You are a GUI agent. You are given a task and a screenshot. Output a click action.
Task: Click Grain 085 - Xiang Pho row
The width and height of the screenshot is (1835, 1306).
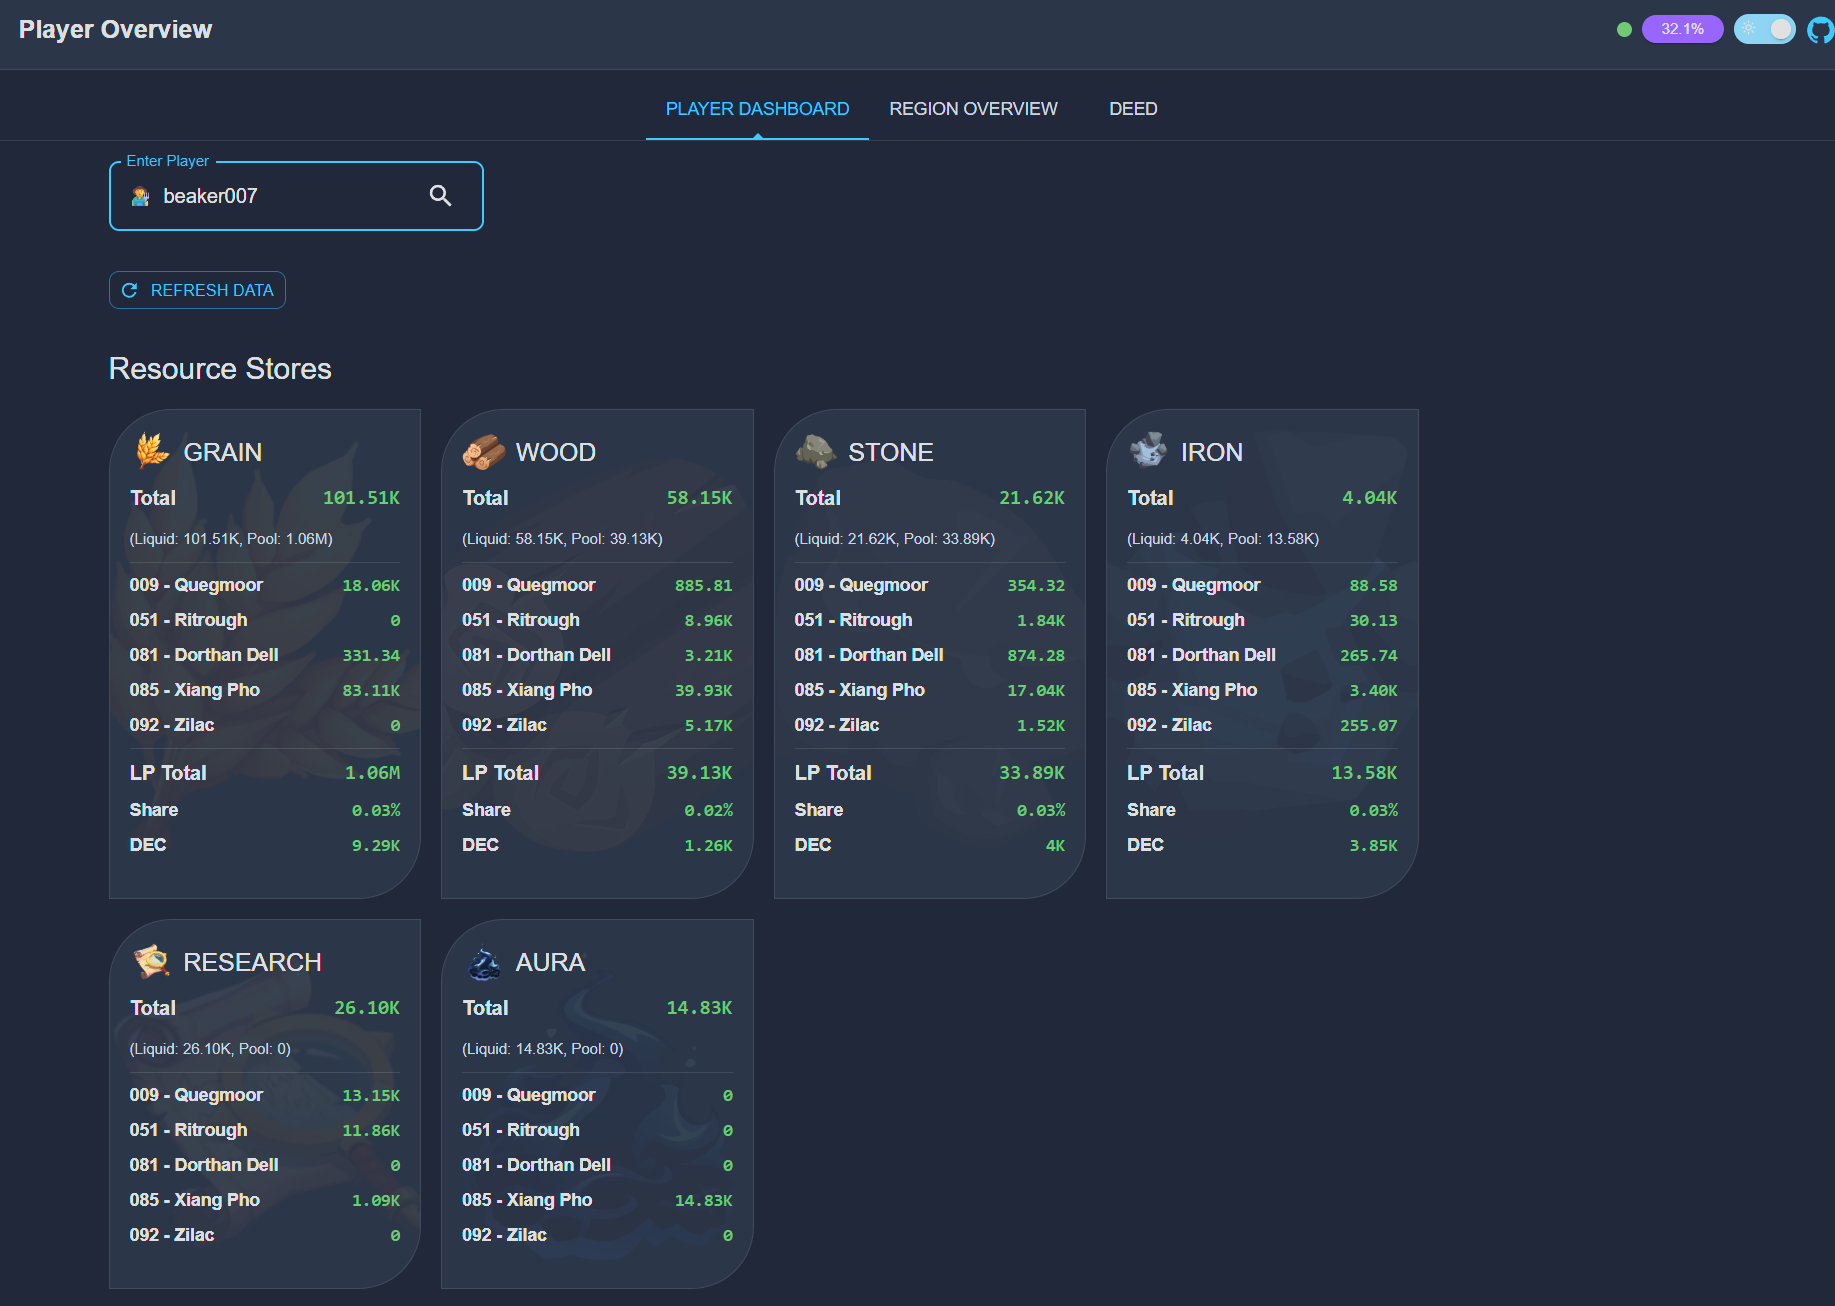[x=264, y=690]
